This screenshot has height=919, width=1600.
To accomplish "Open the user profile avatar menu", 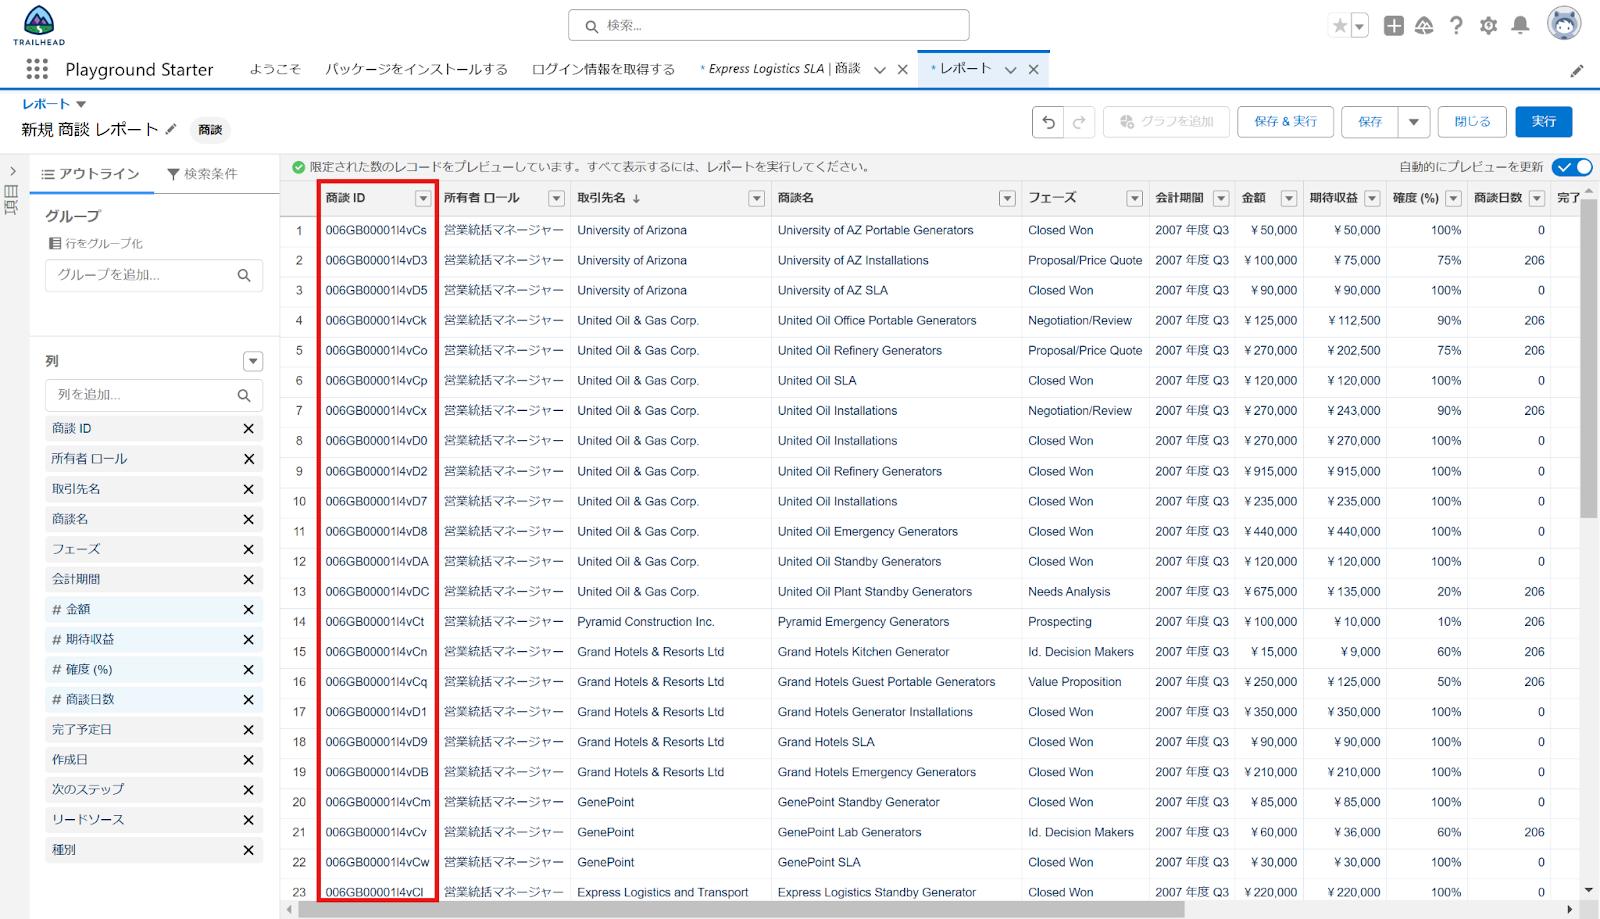I will (1565, 24).
